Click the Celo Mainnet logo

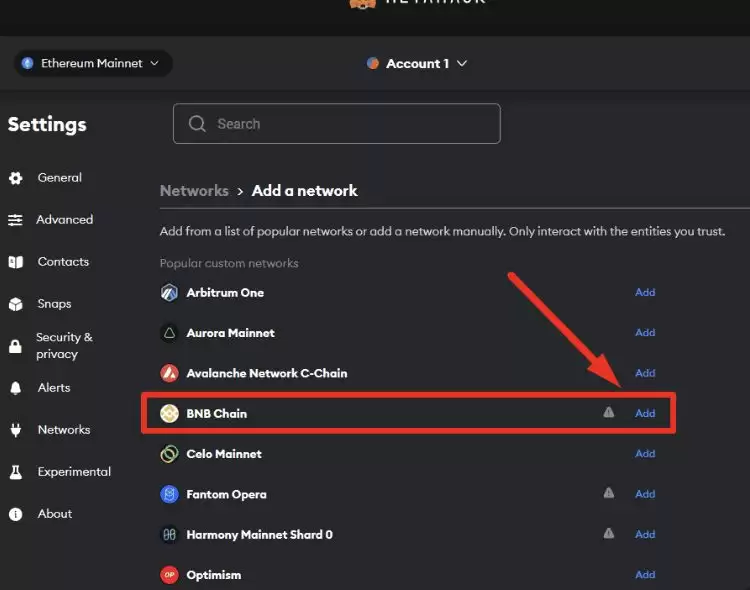pyautogui.click(x=169, y=454)
